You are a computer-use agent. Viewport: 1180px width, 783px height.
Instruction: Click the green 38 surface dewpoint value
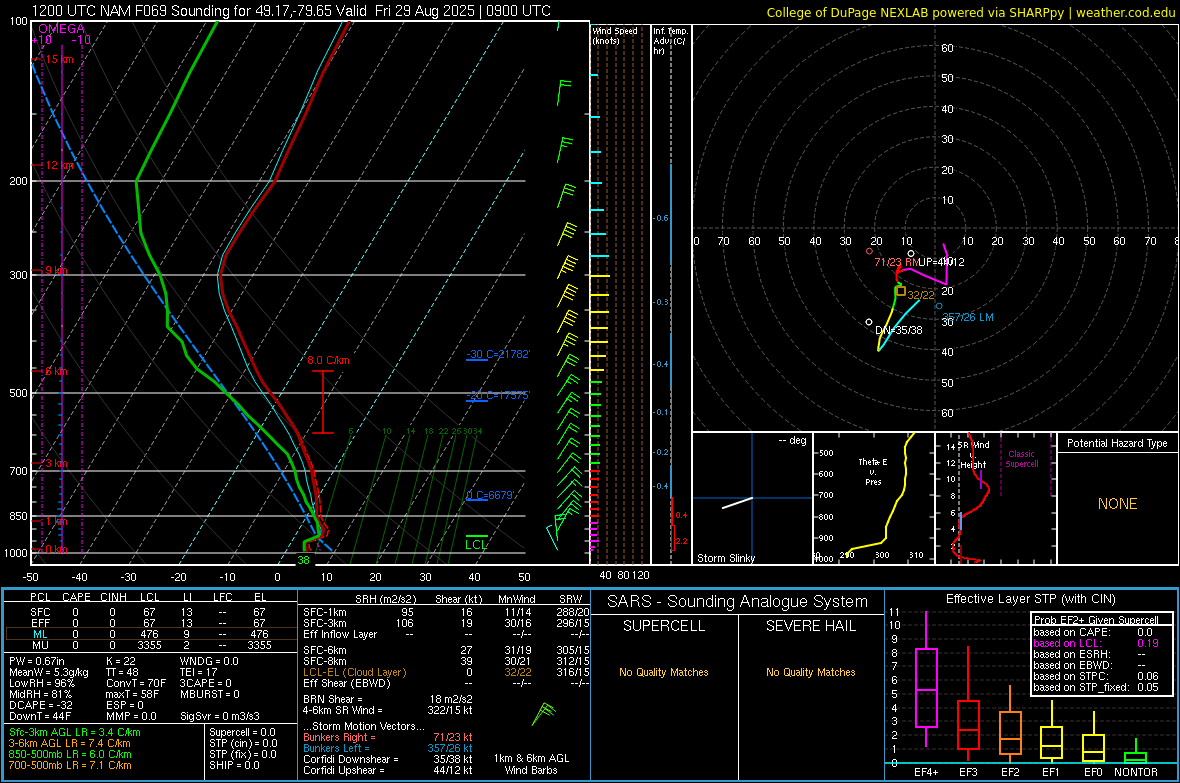(303, 560)
